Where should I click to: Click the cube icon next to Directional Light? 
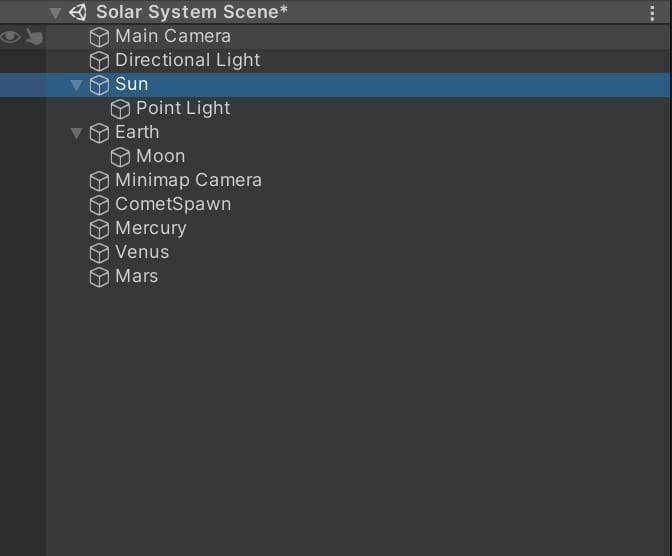click(99, 61)
